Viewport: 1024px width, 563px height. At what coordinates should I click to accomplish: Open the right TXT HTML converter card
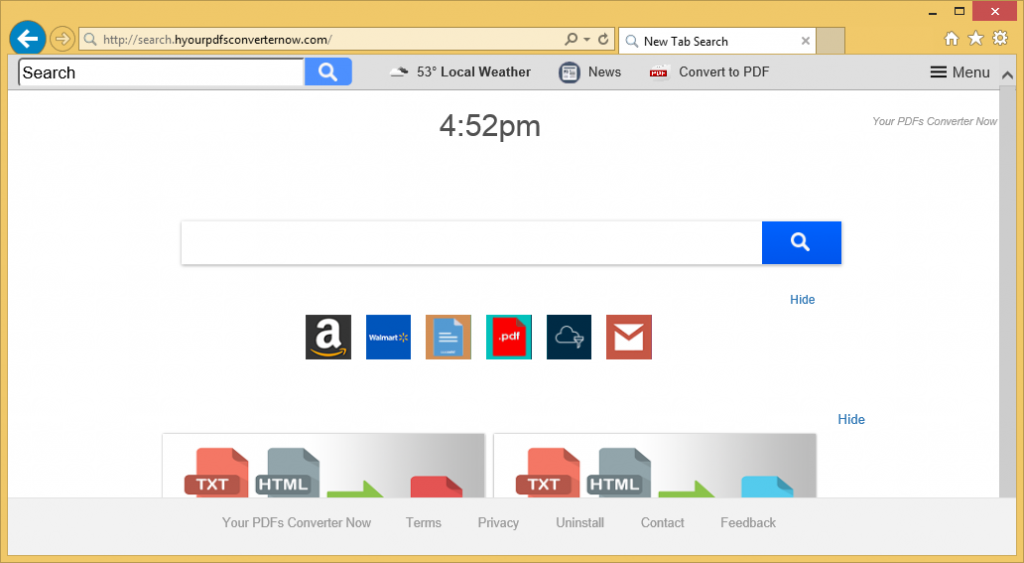coord(655,466)
